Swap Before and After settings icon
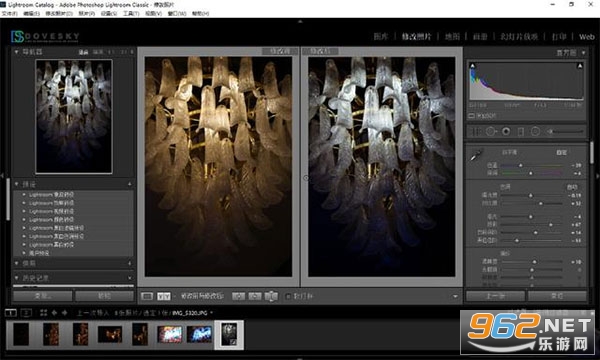The width and height of the screenshot is (600, 360). [271, 296]
